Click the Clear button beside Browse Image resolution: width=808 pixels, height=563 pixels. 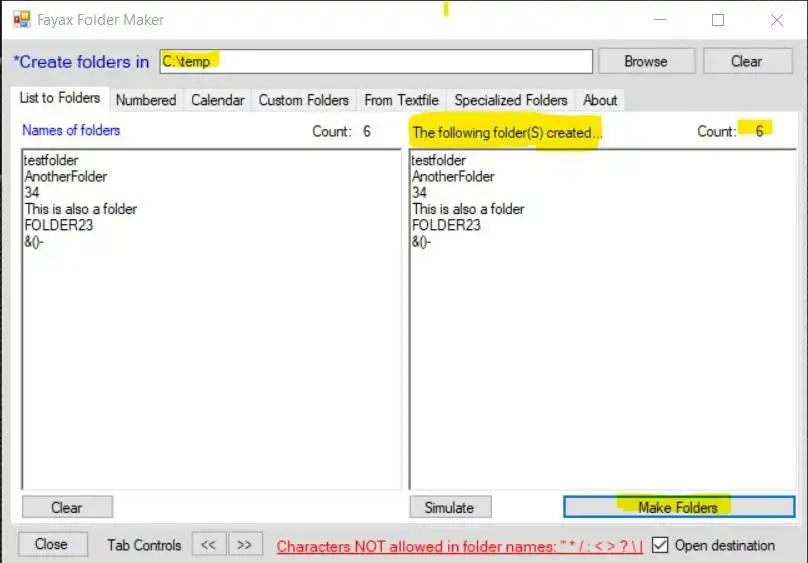click(747, 62)
